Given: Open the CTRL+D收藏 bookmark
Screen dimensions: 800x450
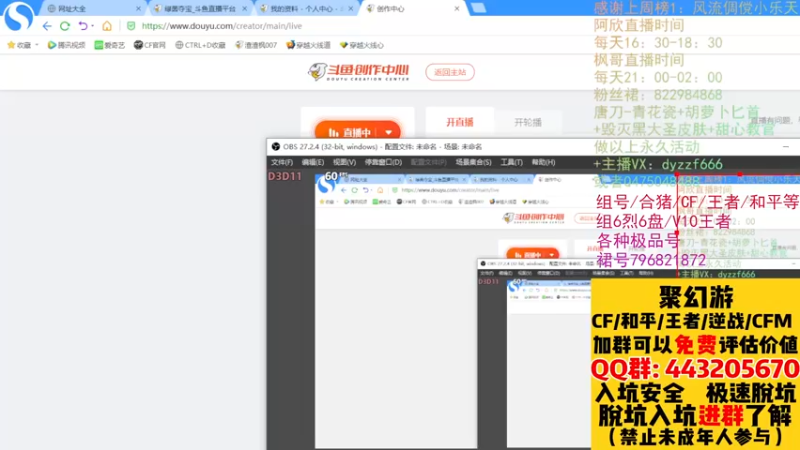Looking at the screenshot, I should point(200,45).
